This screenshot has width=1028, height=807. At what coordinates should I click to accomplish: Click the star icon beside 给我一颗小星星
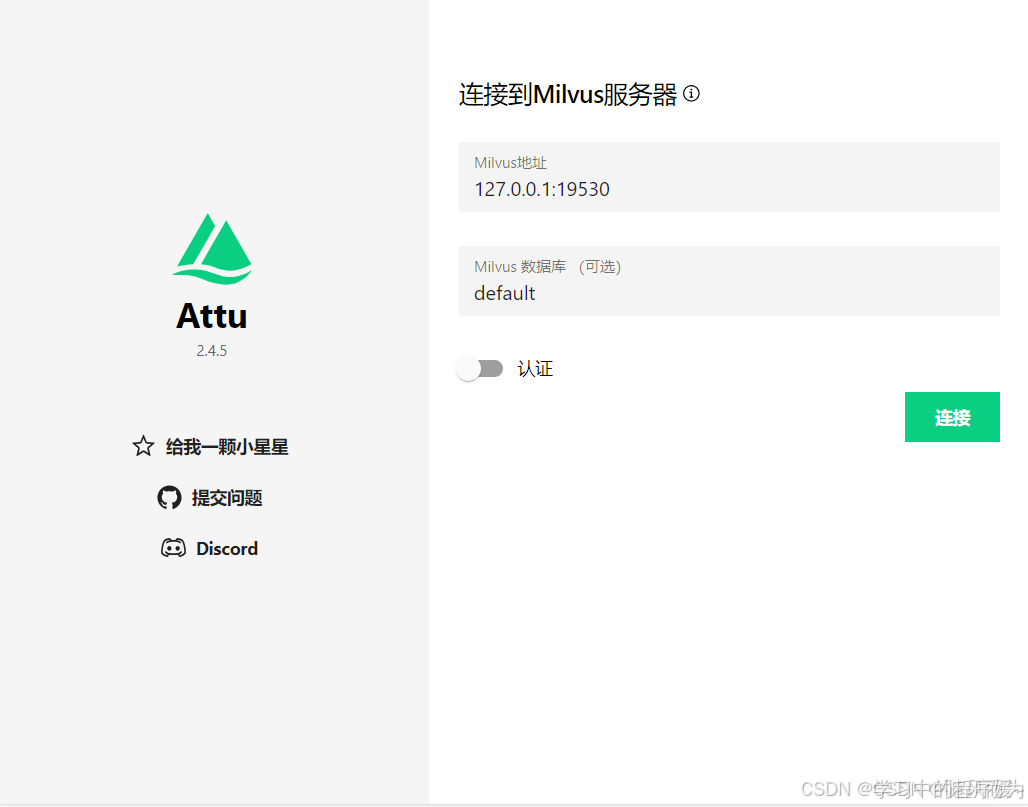(143, 446)
